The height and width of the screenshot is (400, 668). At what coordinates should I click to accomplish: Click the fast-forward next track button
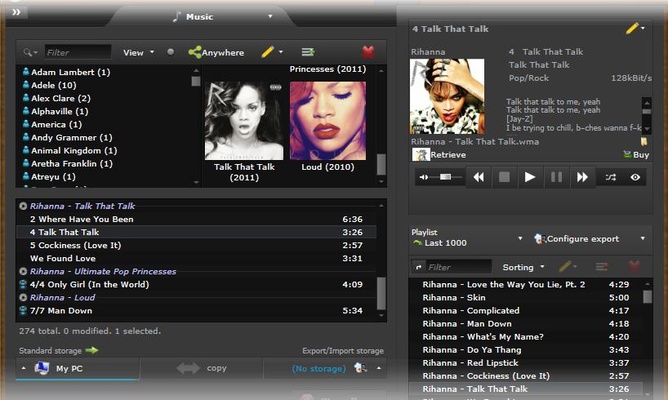click(582, 177)
